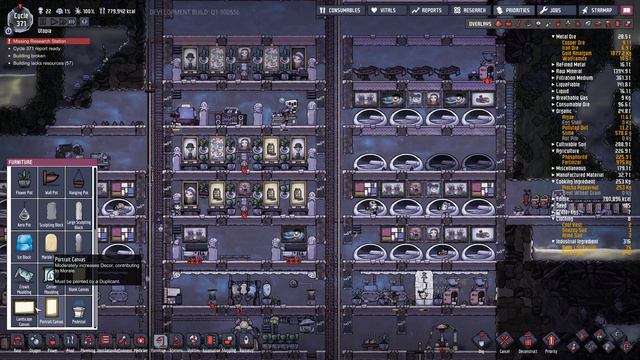Activate the Deconstruct tool
Image resolution: width=640 pixels, height=360 pixels.
(x=527, y=341)
